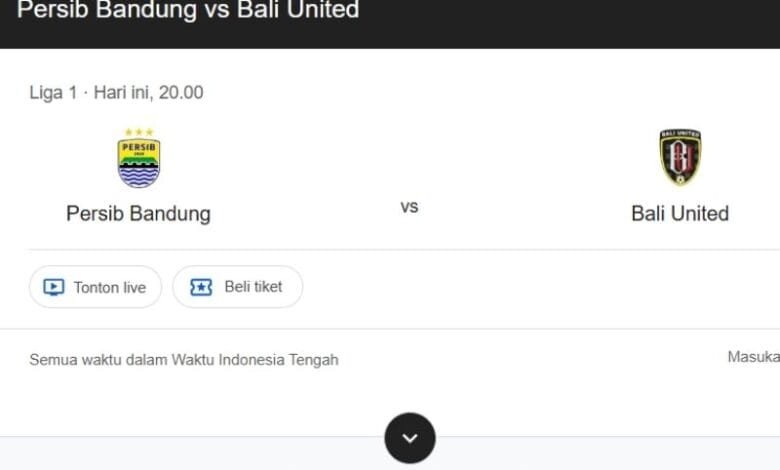Open the Bali United team name
This screenshot has width=780, height=470.
[x=680, y=213]
